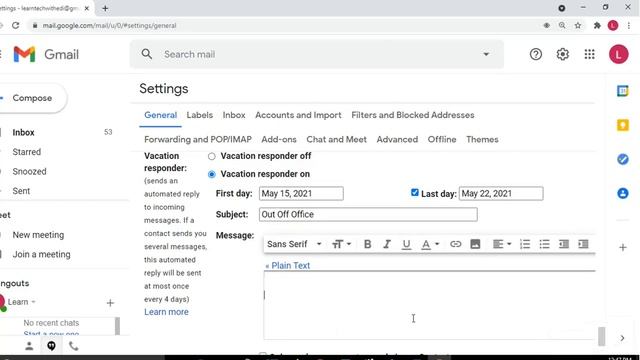This screenshot has height=360, width=640.
Task: Toggle italic formatting in message toolbar
Action: [387, 244]
